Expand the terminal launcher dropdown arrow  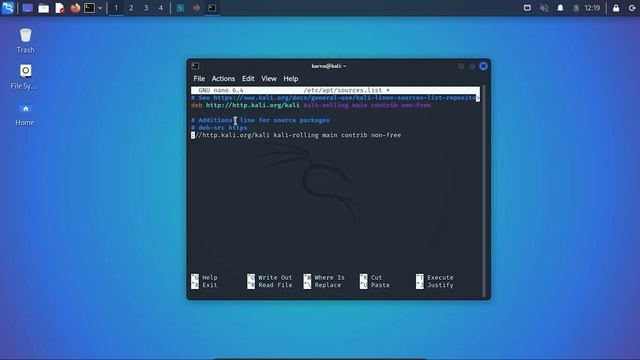click(100, 8)
